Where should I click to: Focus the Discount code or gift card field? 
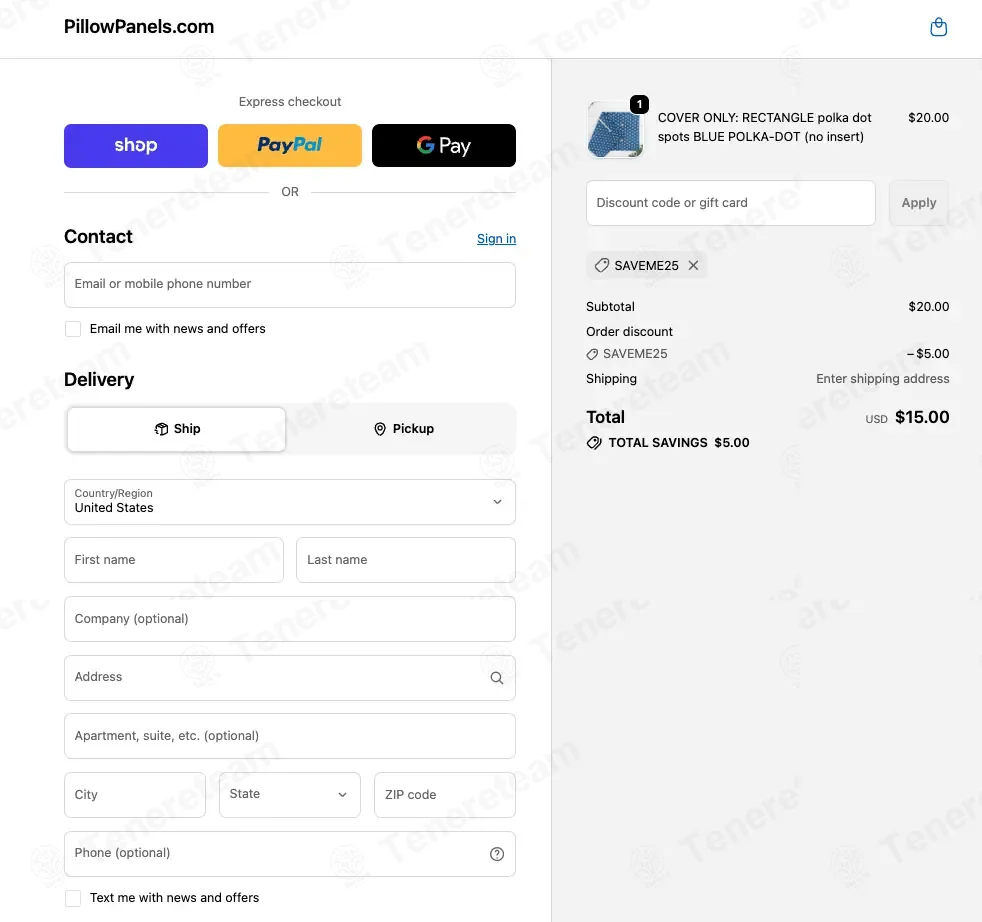coord(731,203)
